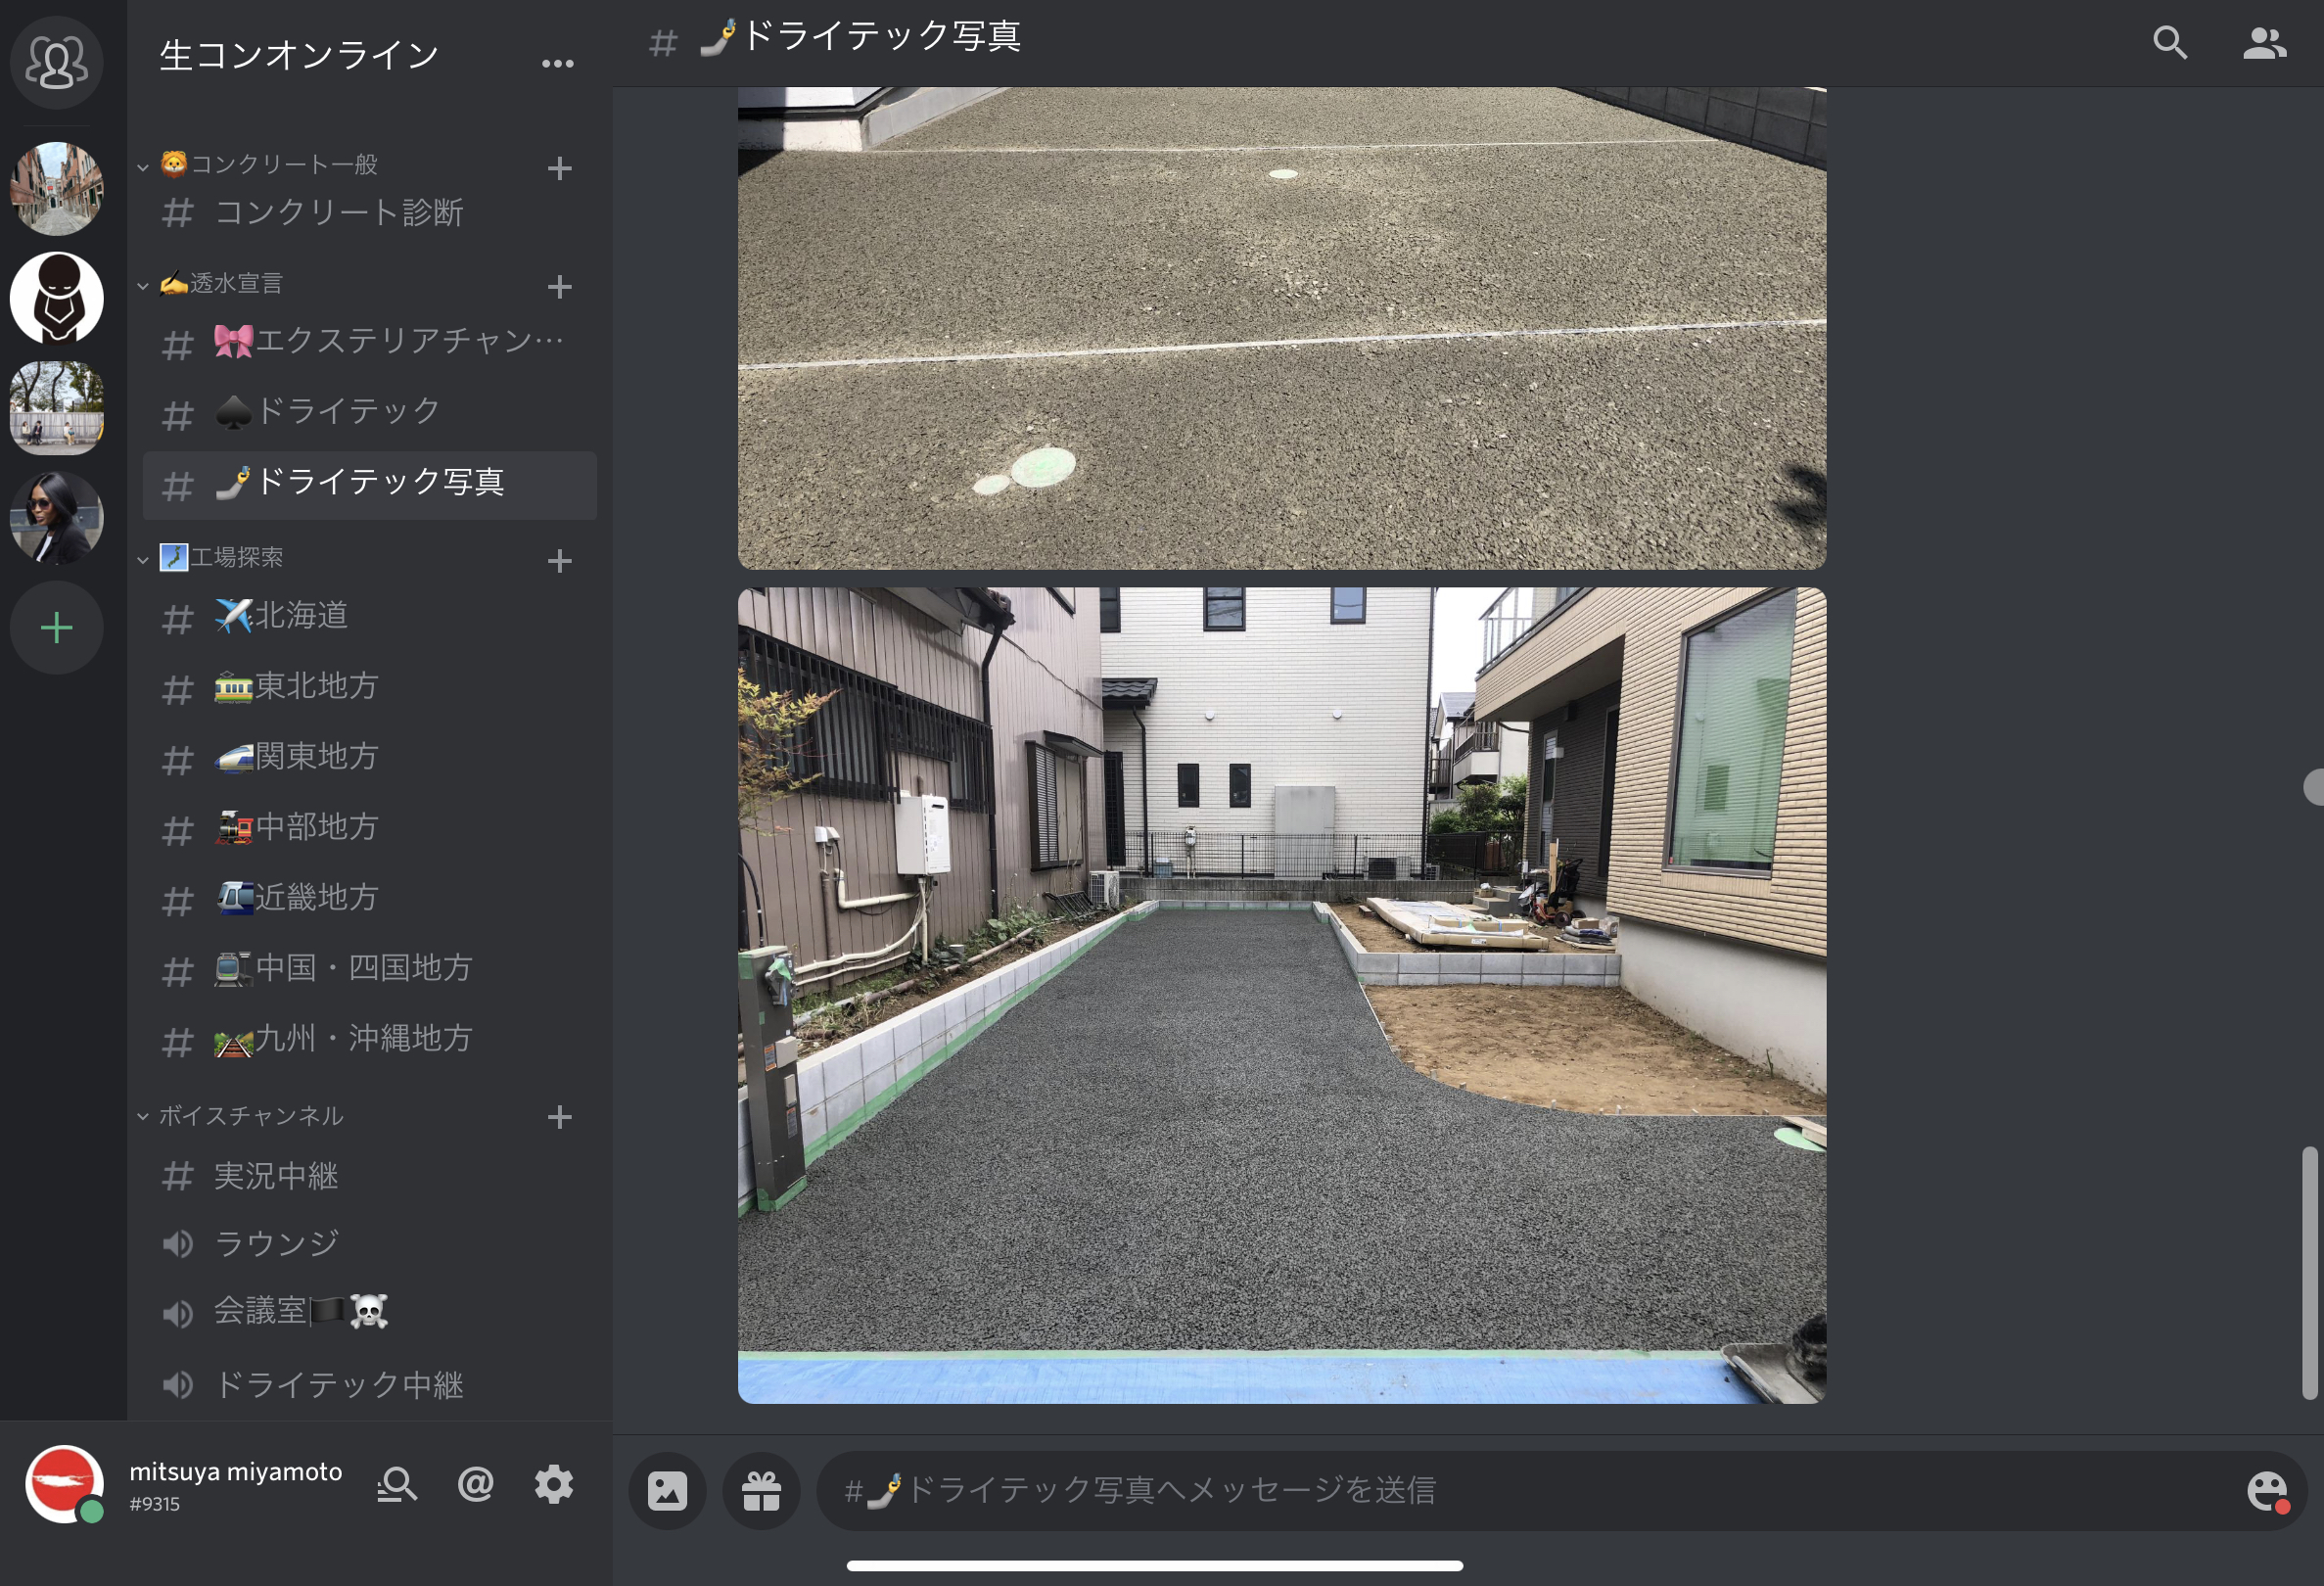The image size is (2324, 1586).
Task: Open image upload button
Action: tap(667, 1491)
